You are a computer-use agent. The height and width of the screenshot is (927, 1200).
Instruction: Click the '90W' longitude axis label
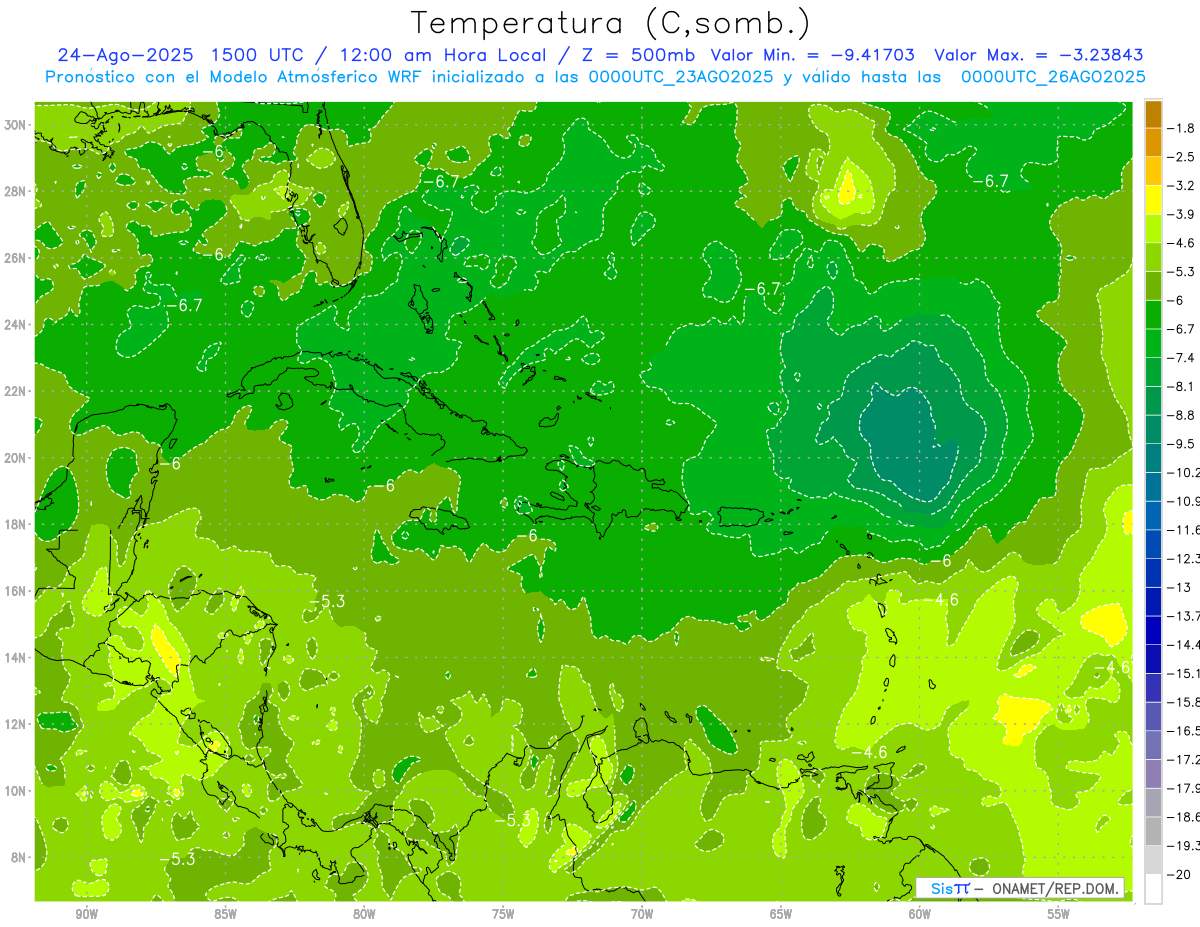(87, 915)
